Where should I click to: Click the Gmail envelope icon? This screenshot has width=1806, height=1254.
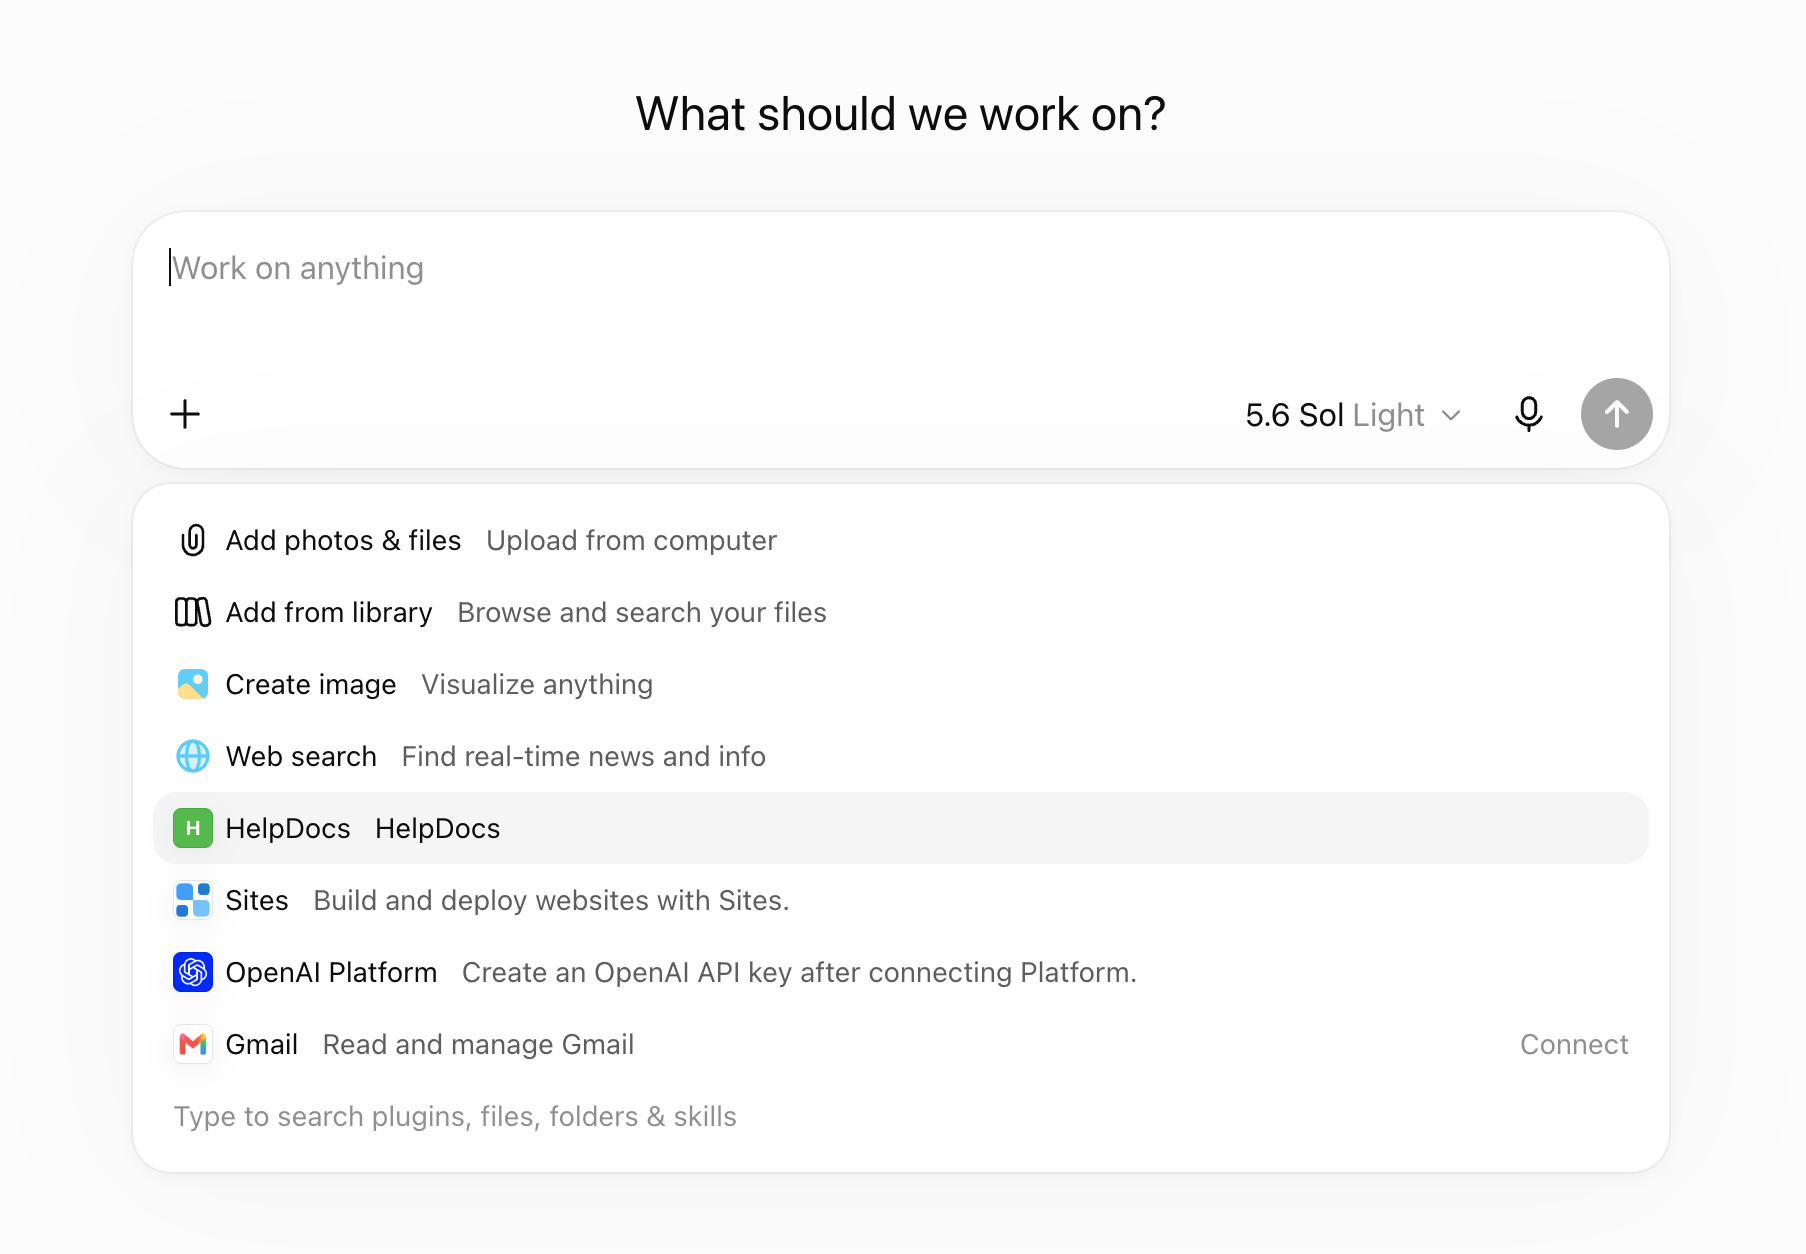(193, 1044)
